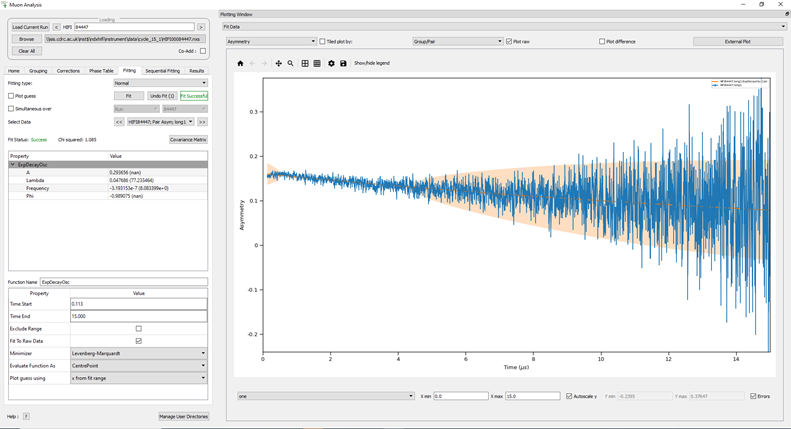791x429 pixels.
Task: Click the lines list icon in plot toolbar
Action: point(317,63)
